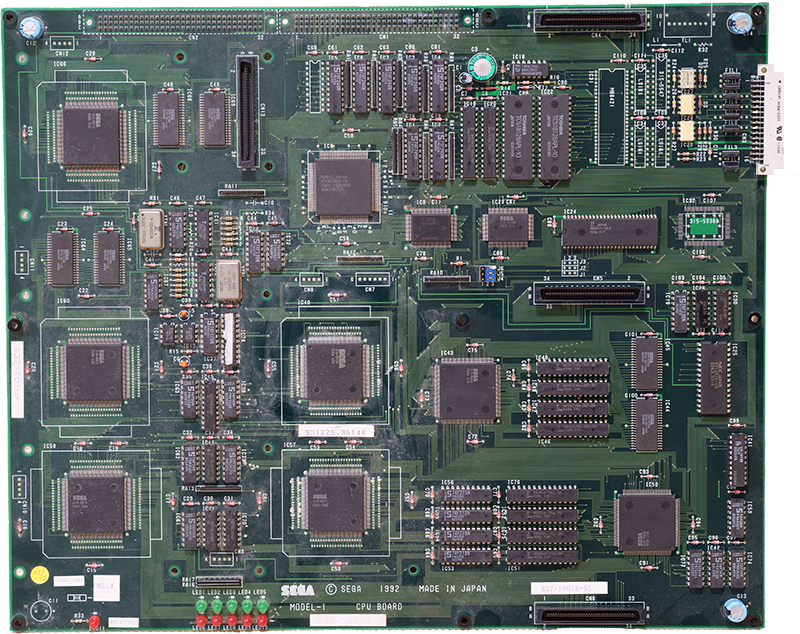800x634 pixels.
Task: Click the red LED below green LED5
Action: click(x=262, y=621)
